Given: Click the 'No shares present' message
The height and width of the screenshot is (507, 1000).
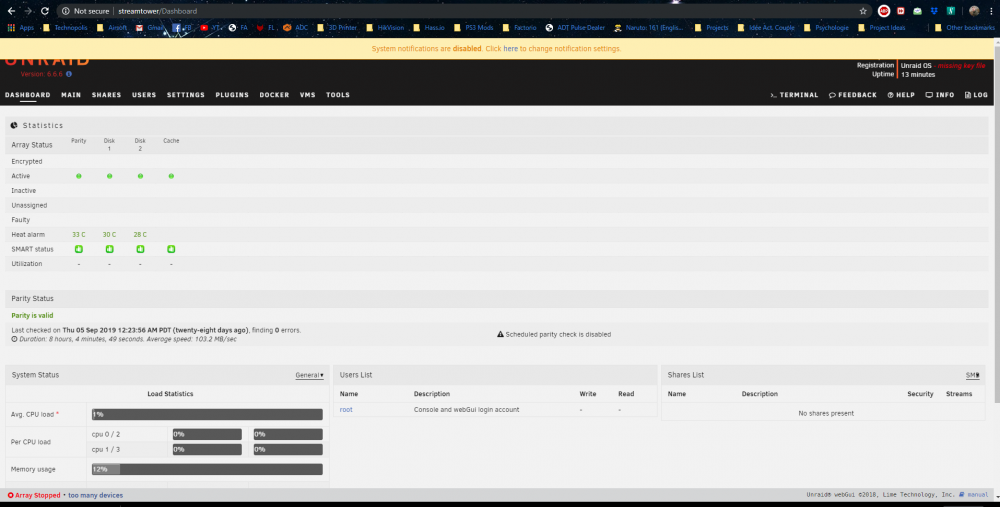Looking at the screenshot, I should 826,413.
